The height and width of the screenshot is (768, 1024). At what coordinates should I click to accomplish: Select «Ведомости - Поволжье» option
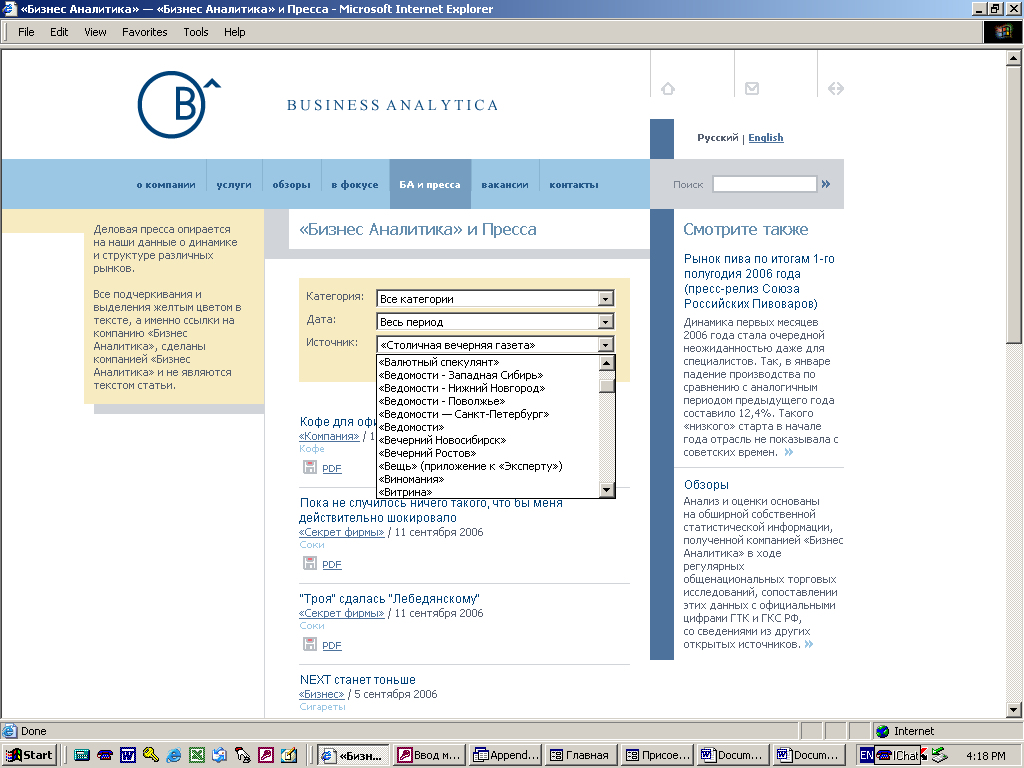(488, 401)
